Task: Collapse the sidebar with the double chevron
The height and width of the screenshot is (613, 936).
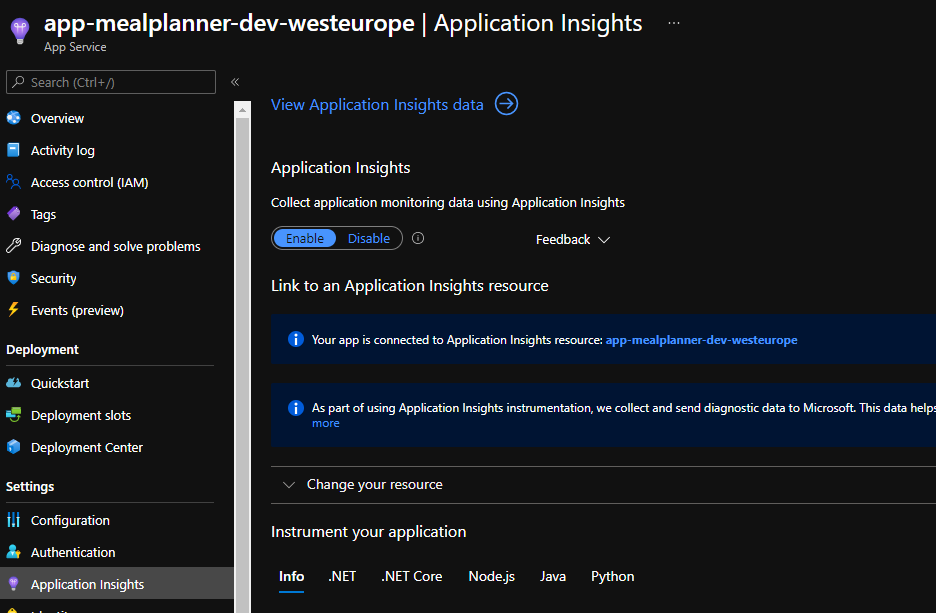Action: pos(235,82)
